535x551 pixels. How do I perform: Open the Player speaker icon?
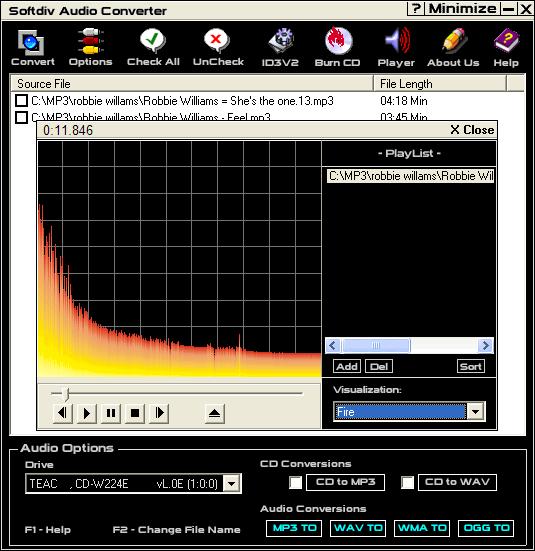pos(396,47)
